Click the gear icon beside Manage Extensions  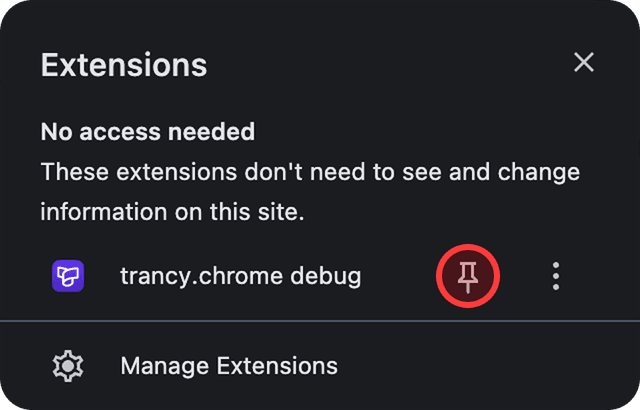(68, 366)
